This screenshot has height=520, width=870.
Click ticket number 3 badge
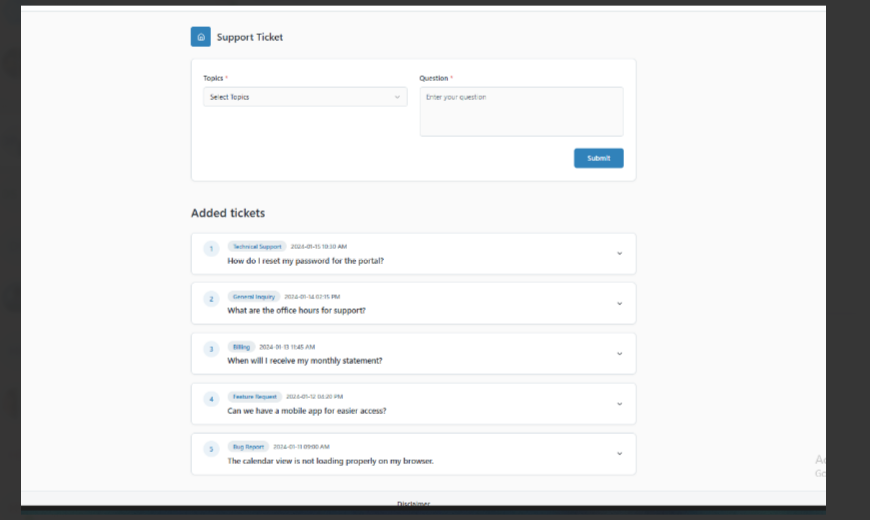click(211, 349)
